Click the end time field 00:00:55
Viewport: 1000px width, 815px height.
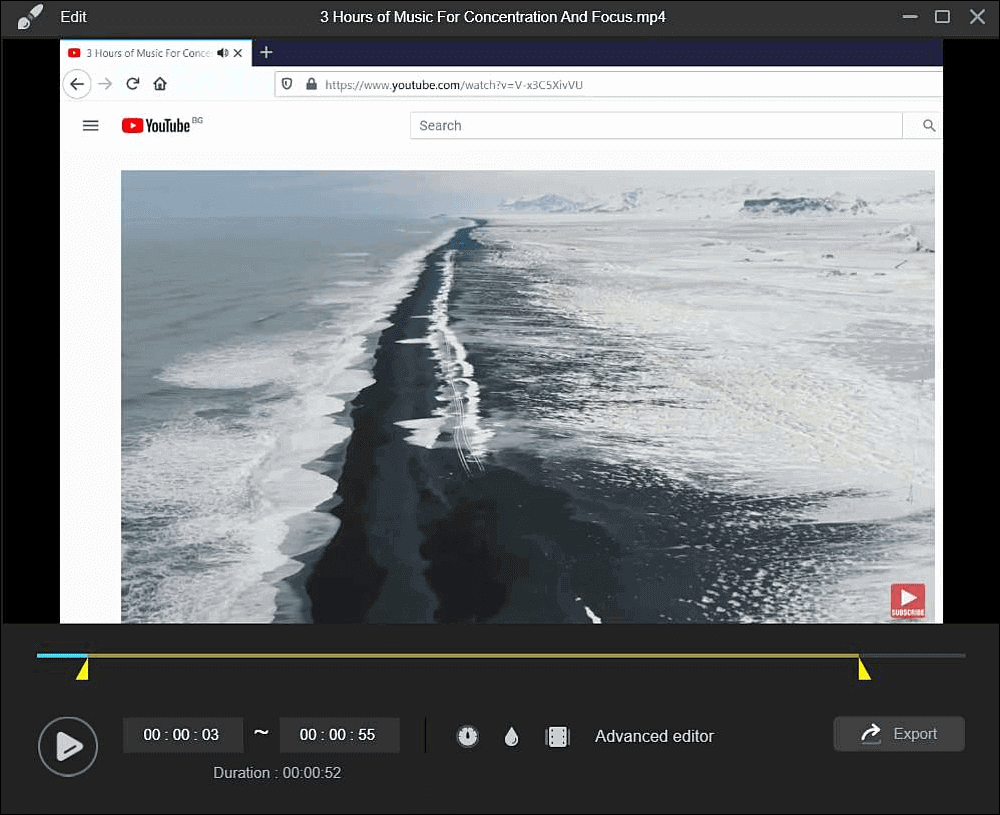[338, 735]
